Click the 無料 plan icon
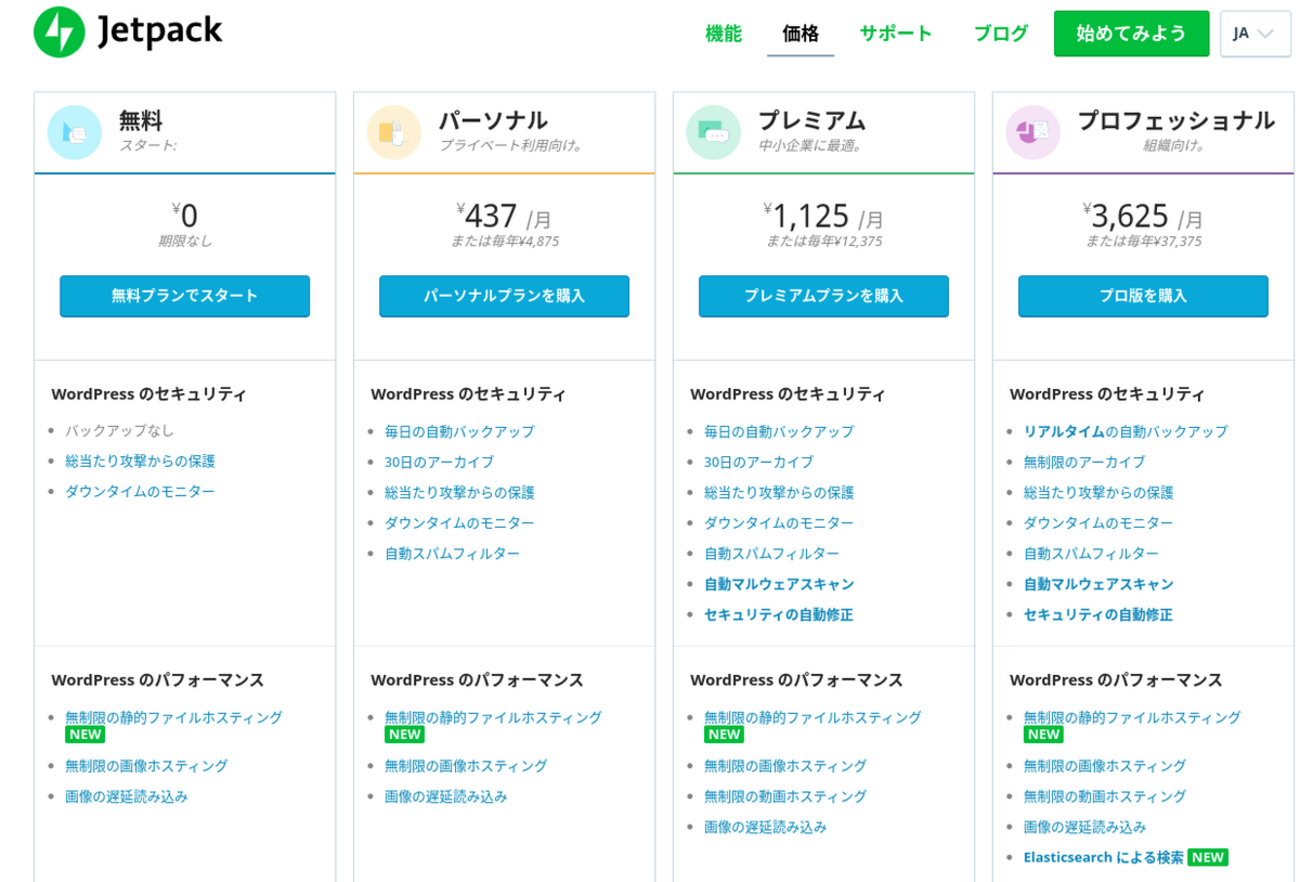The width and height of the screenshot is (1300, 882). click(x=75, y=133)
